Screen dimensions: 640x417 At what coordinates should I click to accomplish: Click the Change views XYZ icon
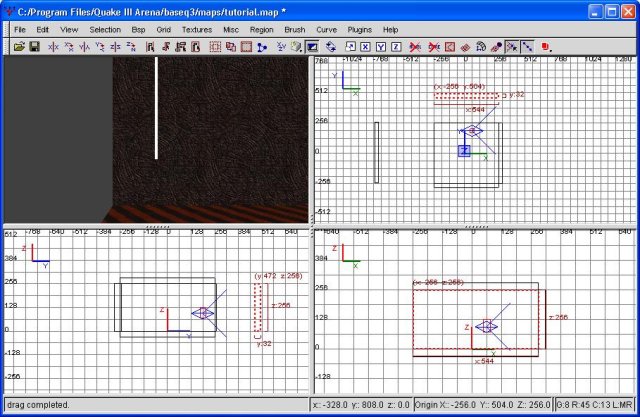coord(281,47)
